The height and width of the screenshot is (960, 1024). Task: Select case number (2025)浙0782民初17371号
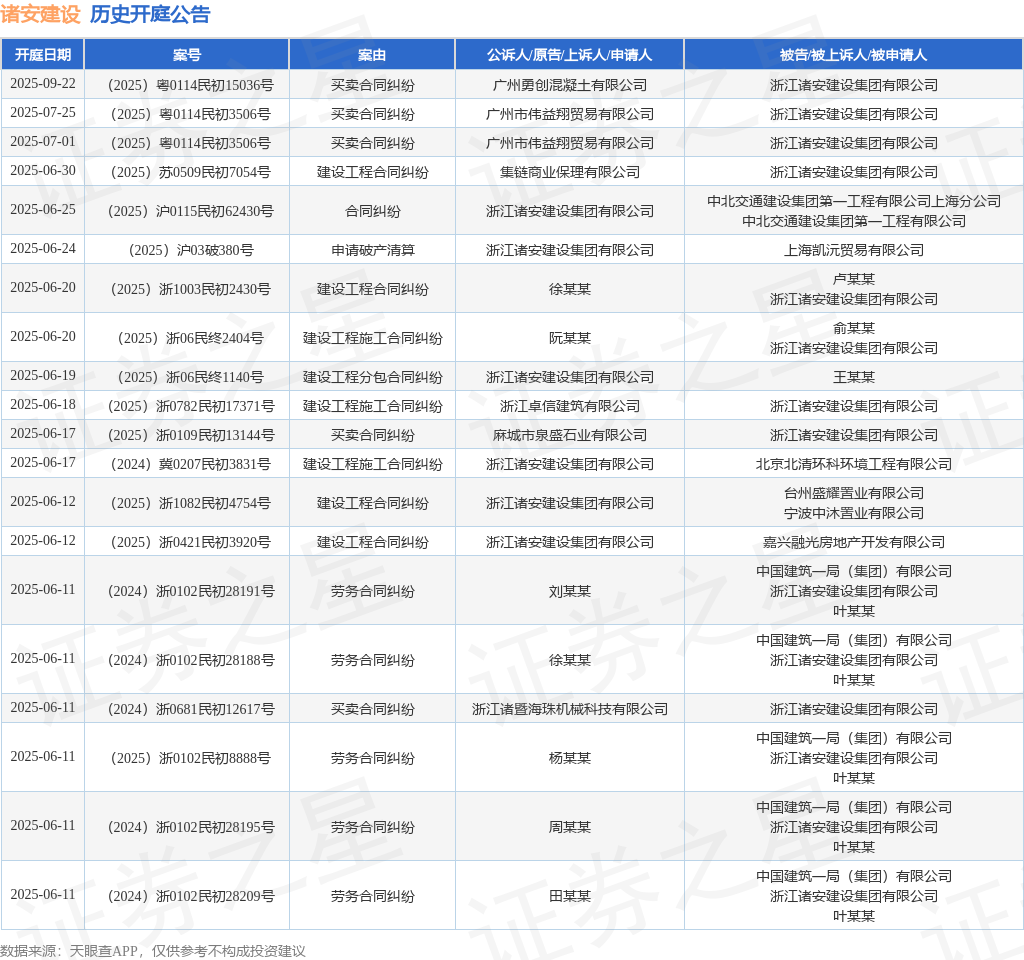tap(191, 406)
